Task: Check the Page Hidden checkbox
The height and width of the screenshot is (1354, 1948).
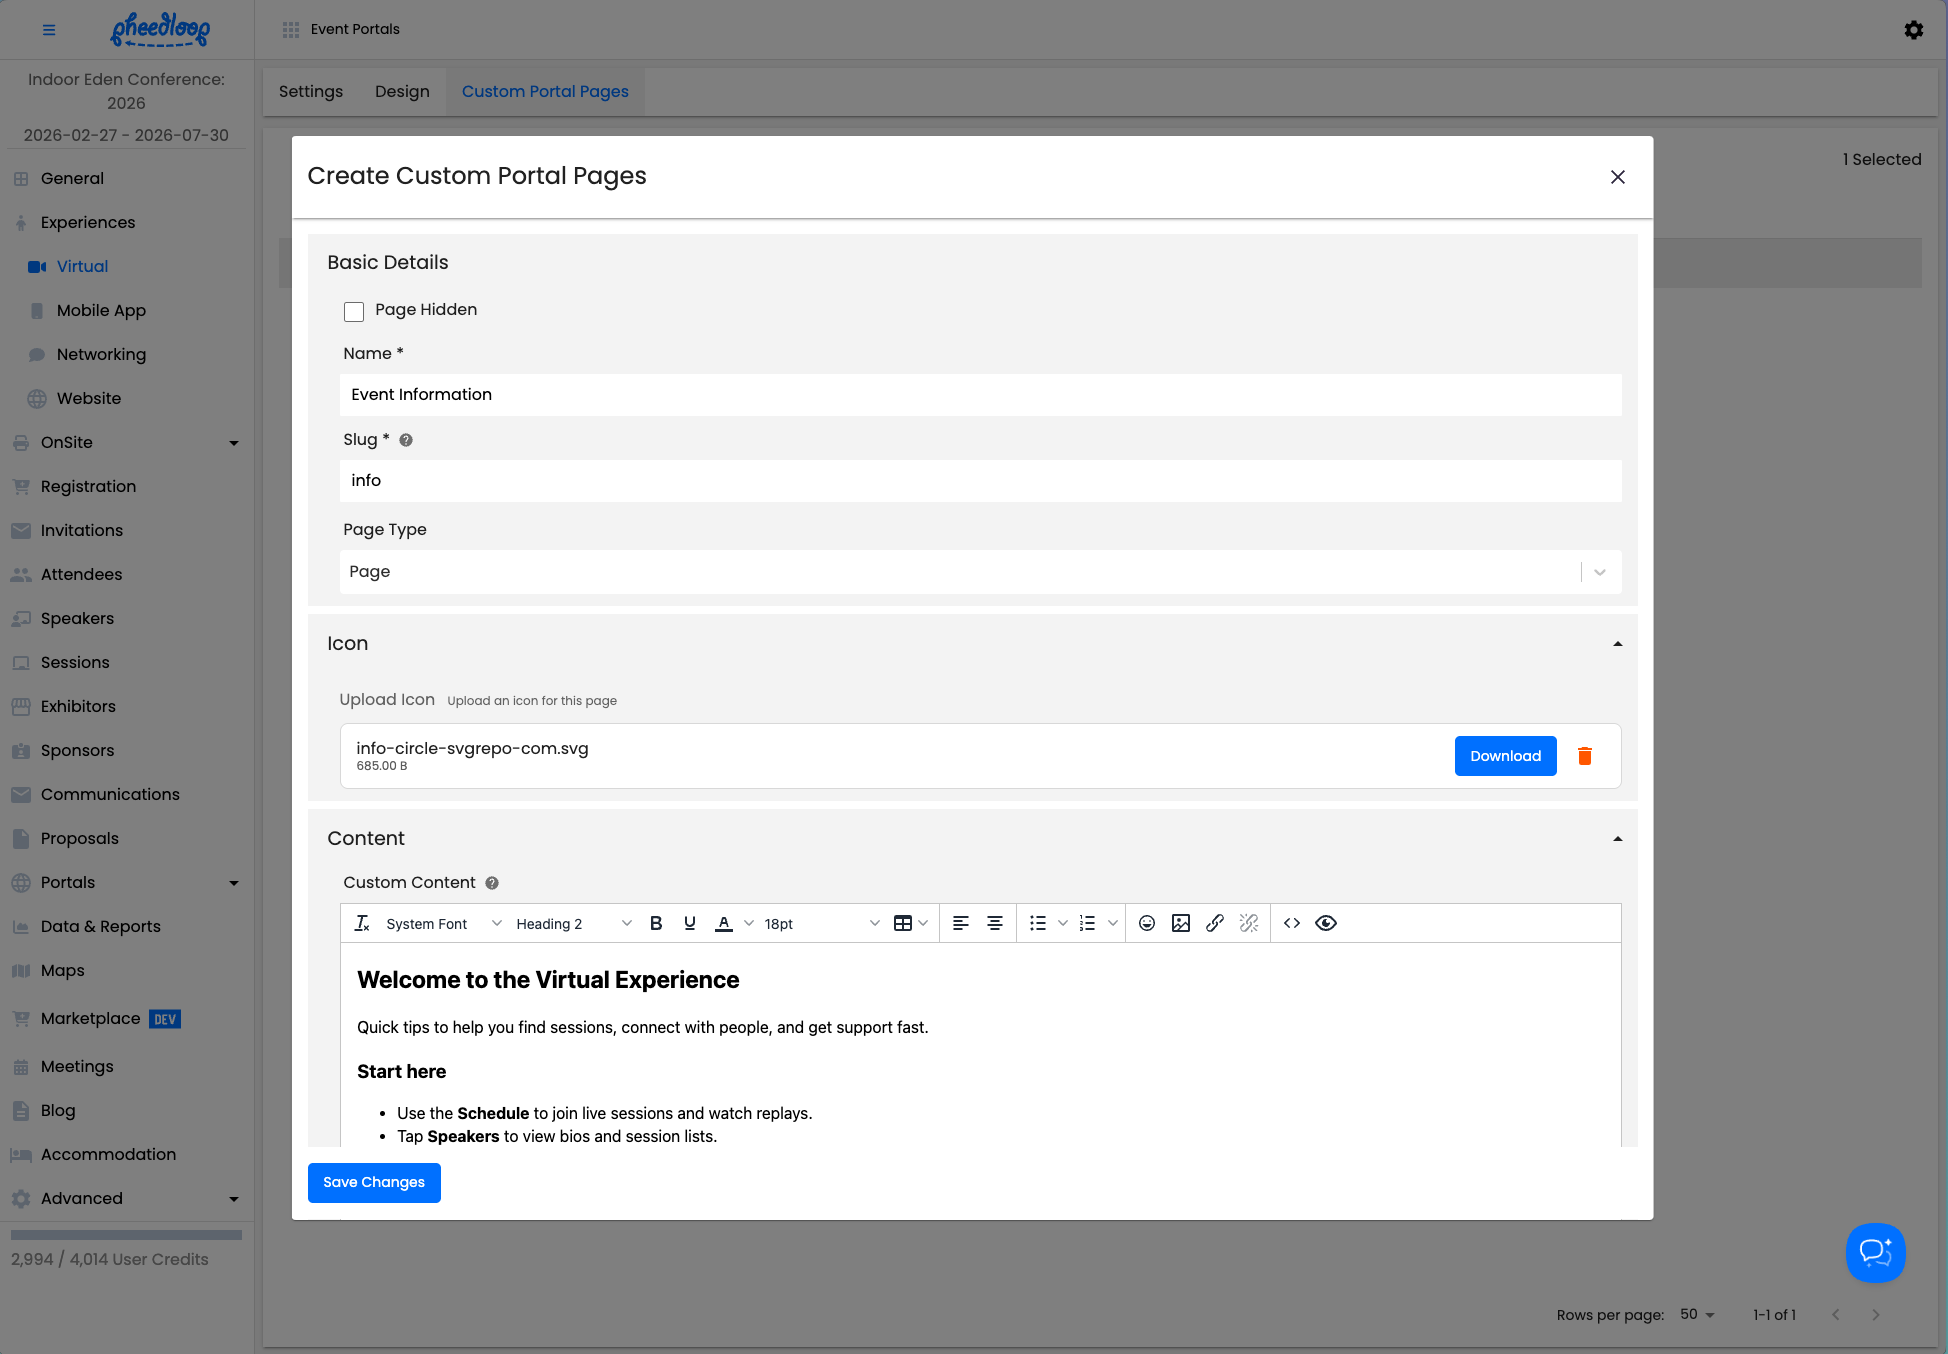Action: [354, 312]
